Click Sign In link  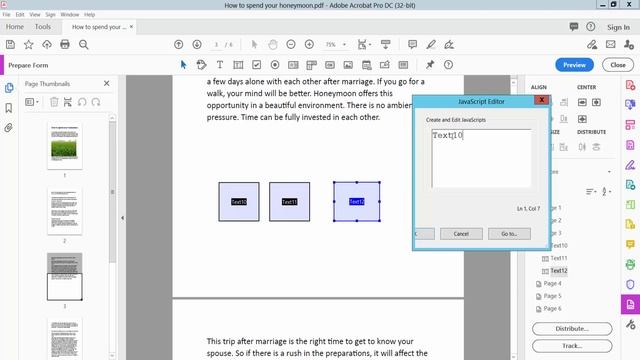coord(618,27)
